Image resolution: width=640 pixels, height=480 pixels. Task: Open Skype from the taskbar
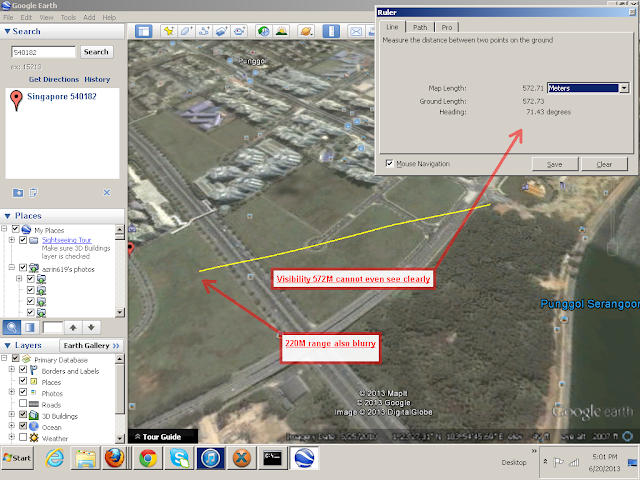179,458
